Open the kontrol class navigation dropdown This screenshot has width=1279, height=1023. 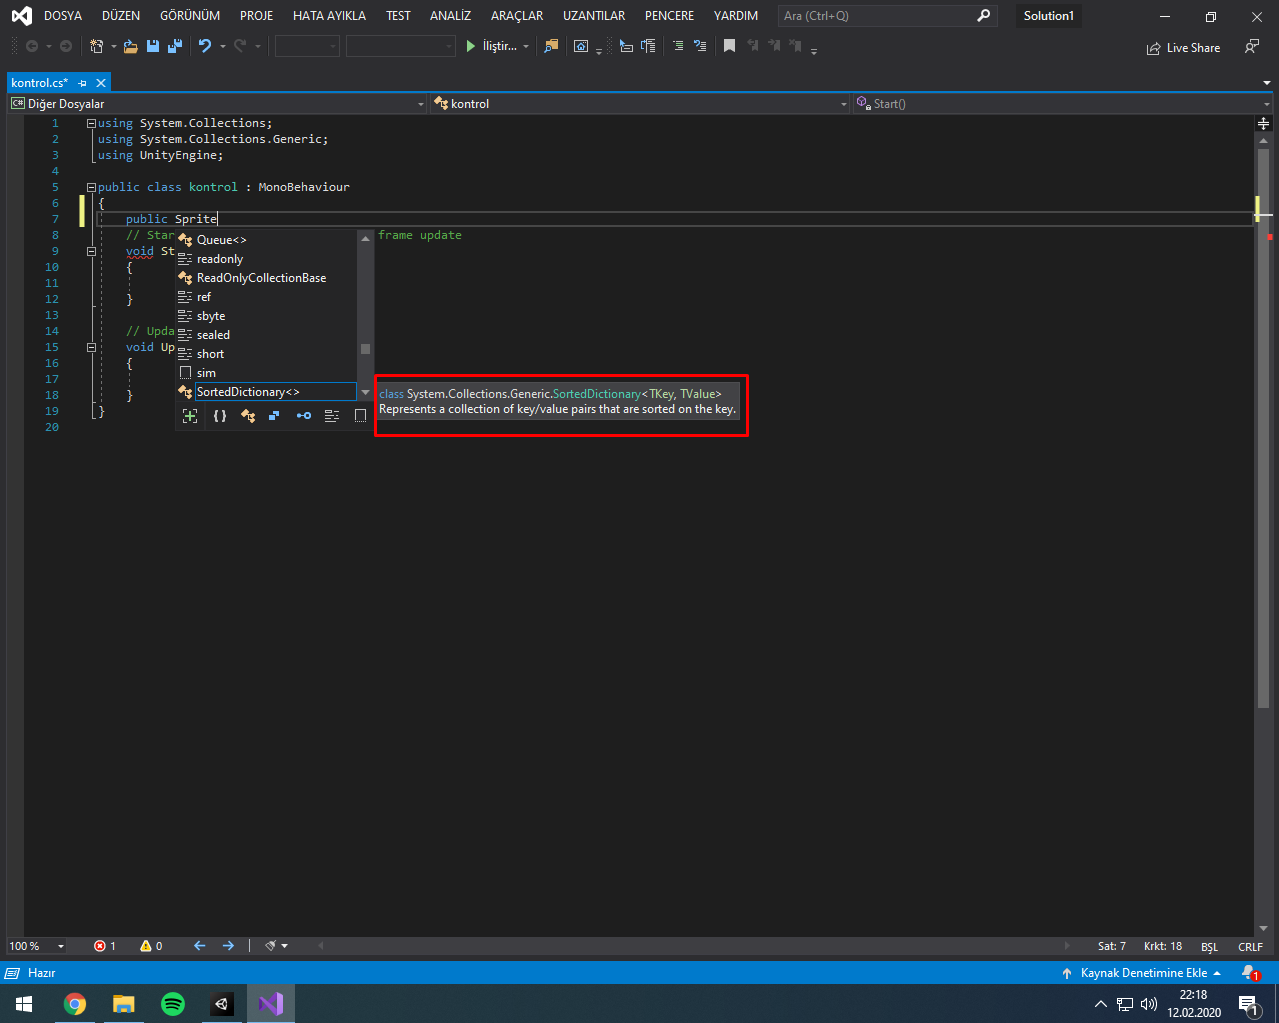point(640,104)
